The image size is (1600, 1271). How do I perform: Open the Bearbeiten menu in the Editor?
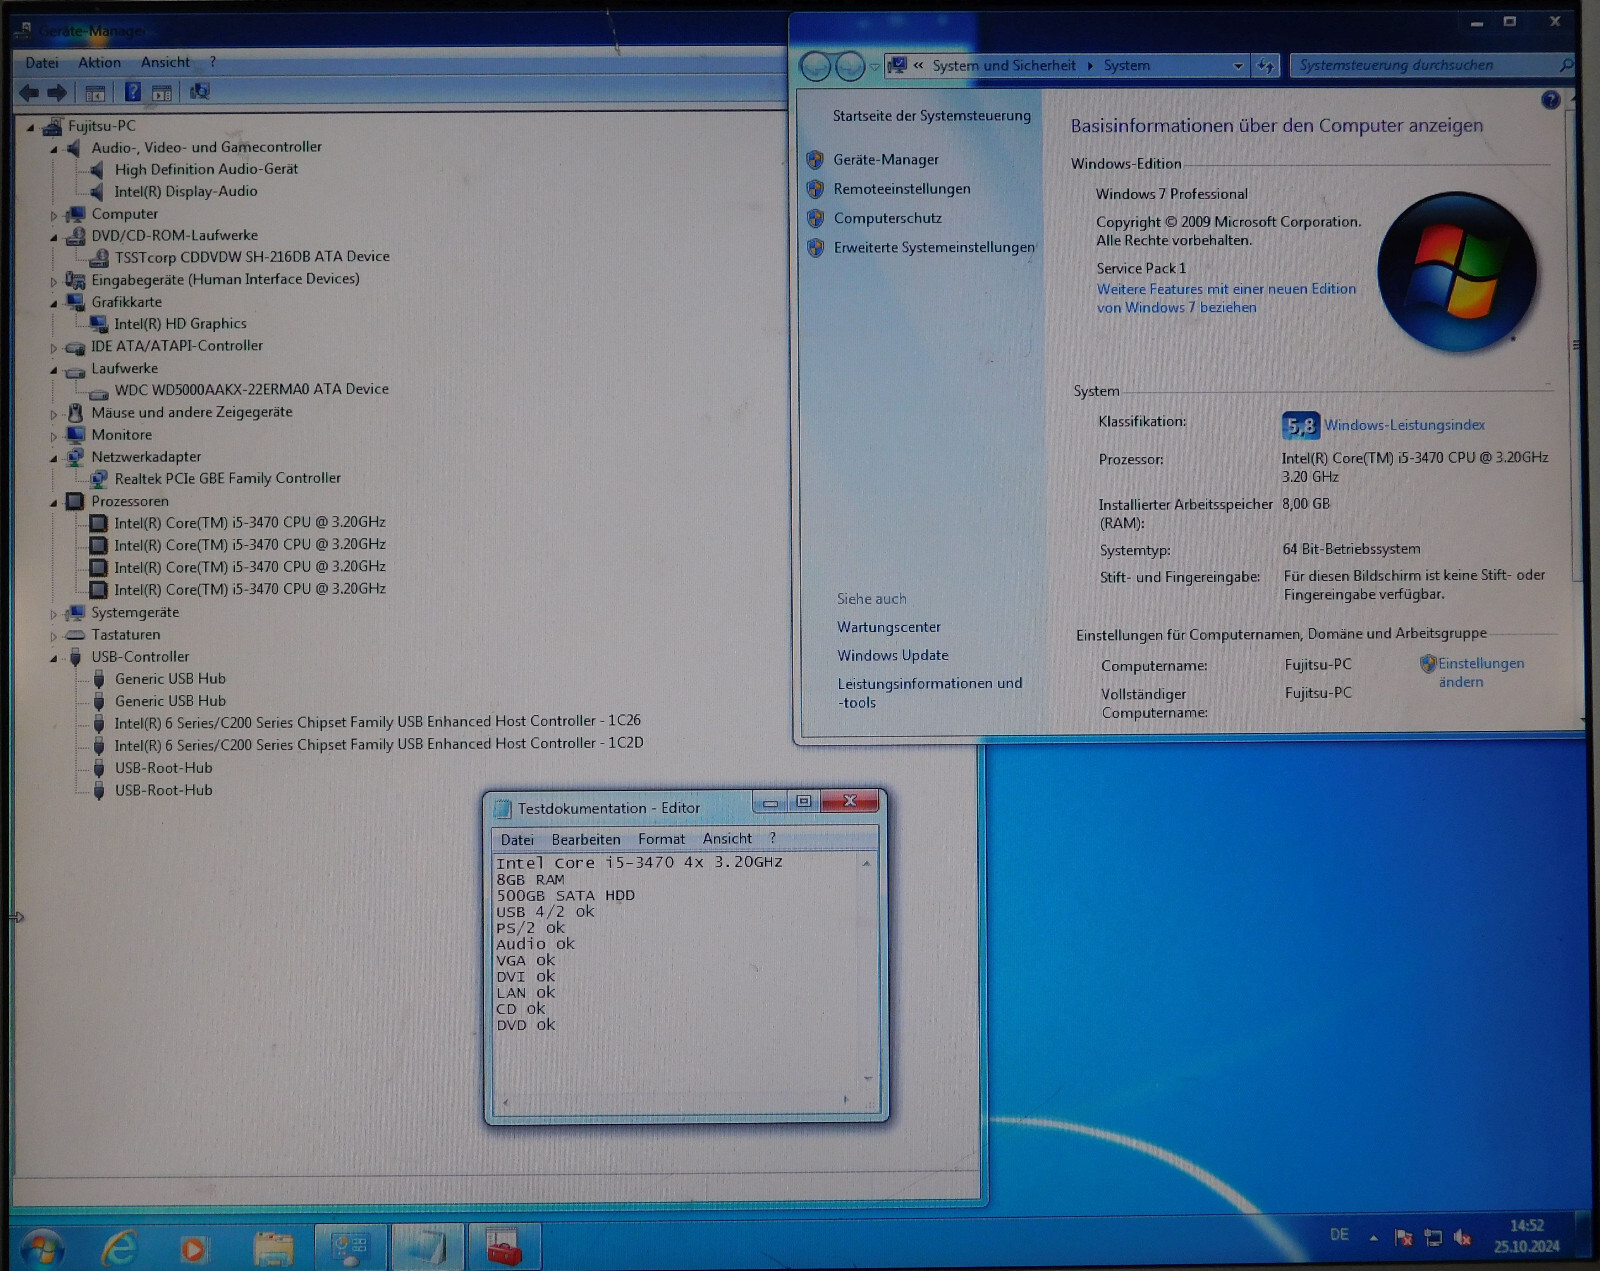coord(586,840)
